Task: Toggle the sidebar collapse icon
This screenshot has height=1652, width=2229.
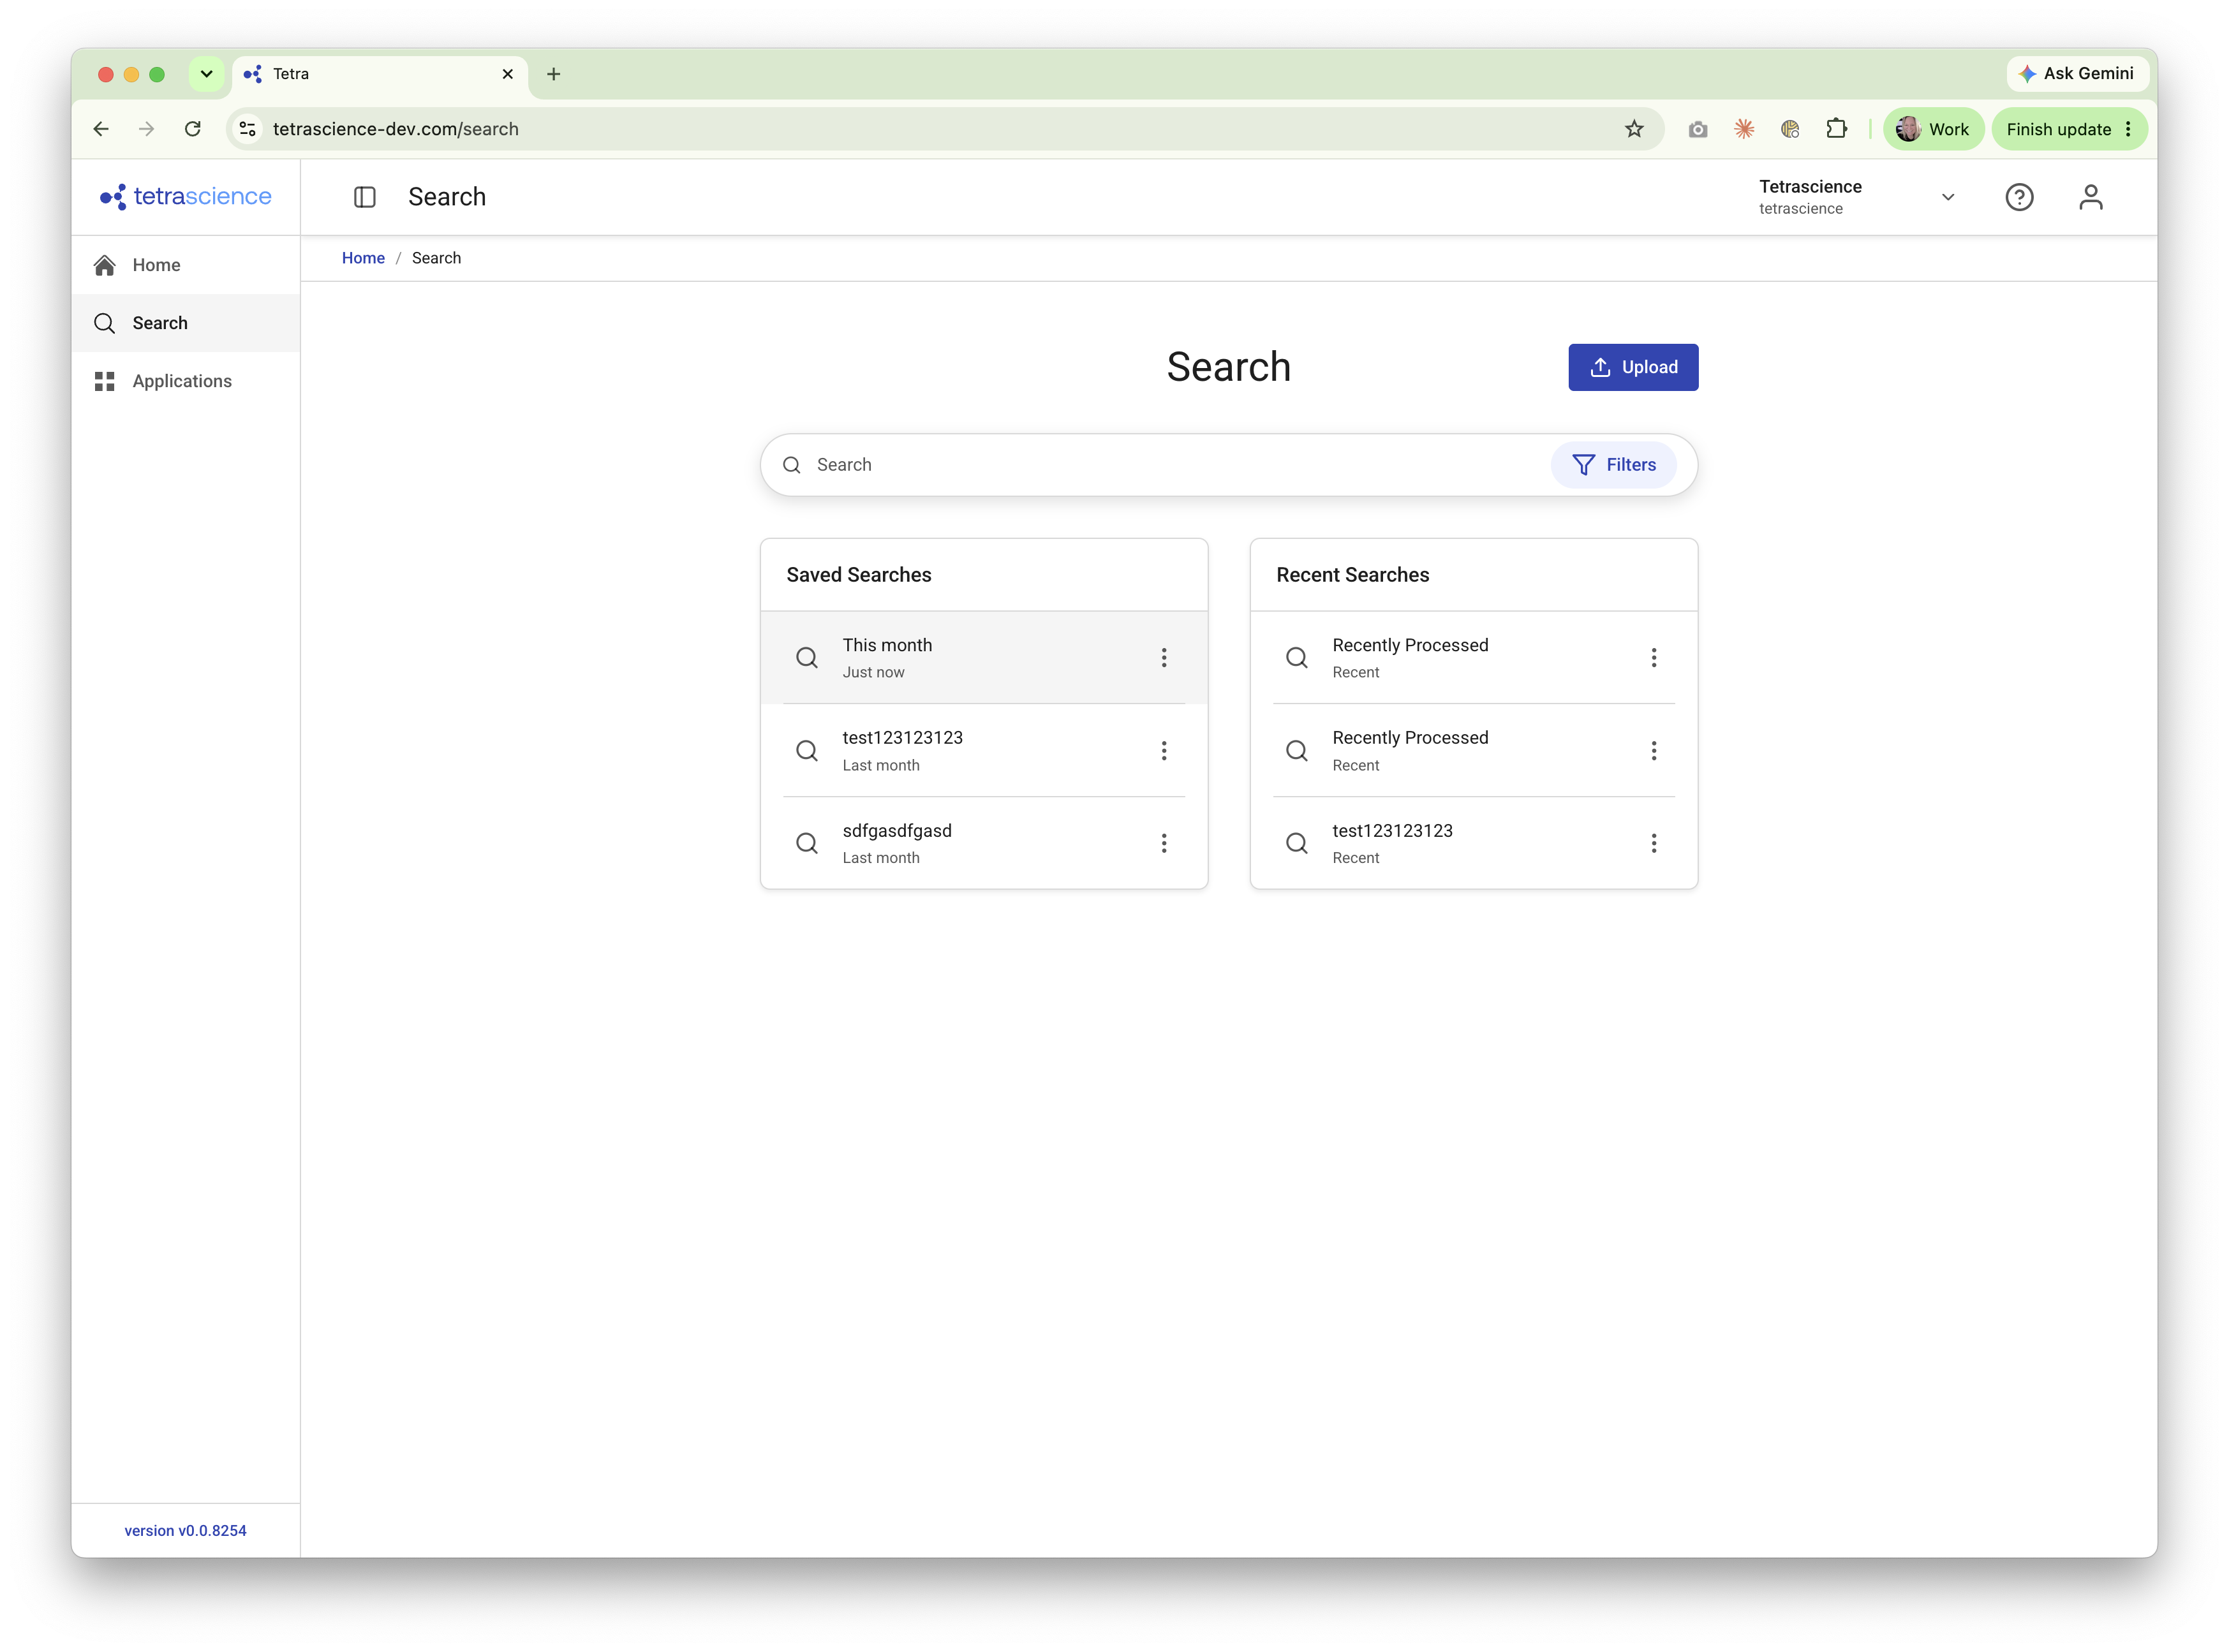Action: (x=365, y=197)
